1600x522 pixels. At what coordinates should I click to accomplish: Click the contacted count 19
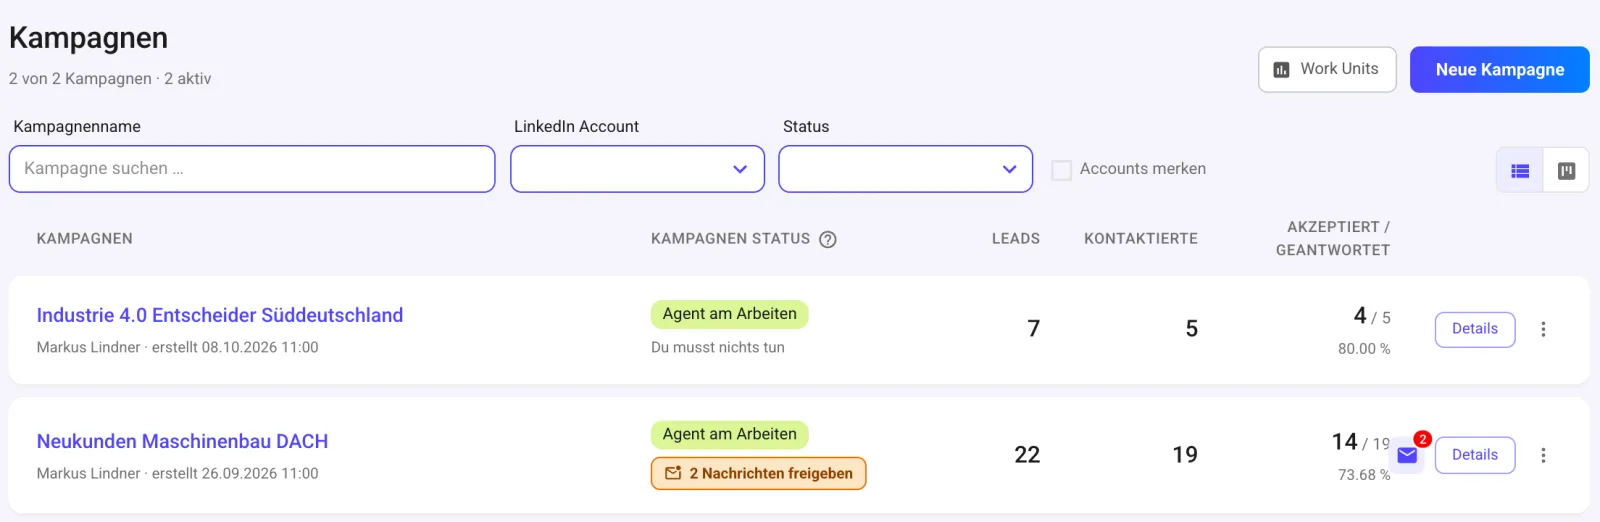pos(1185,455)
